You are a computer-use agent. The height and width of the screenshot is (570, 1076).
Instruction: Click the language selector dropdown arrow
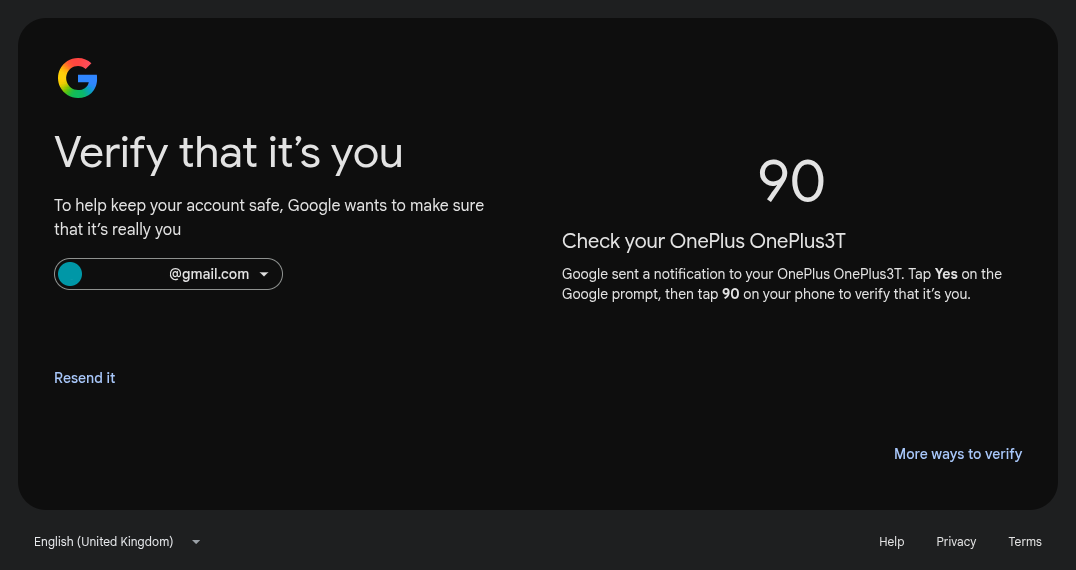pos(196,542)
